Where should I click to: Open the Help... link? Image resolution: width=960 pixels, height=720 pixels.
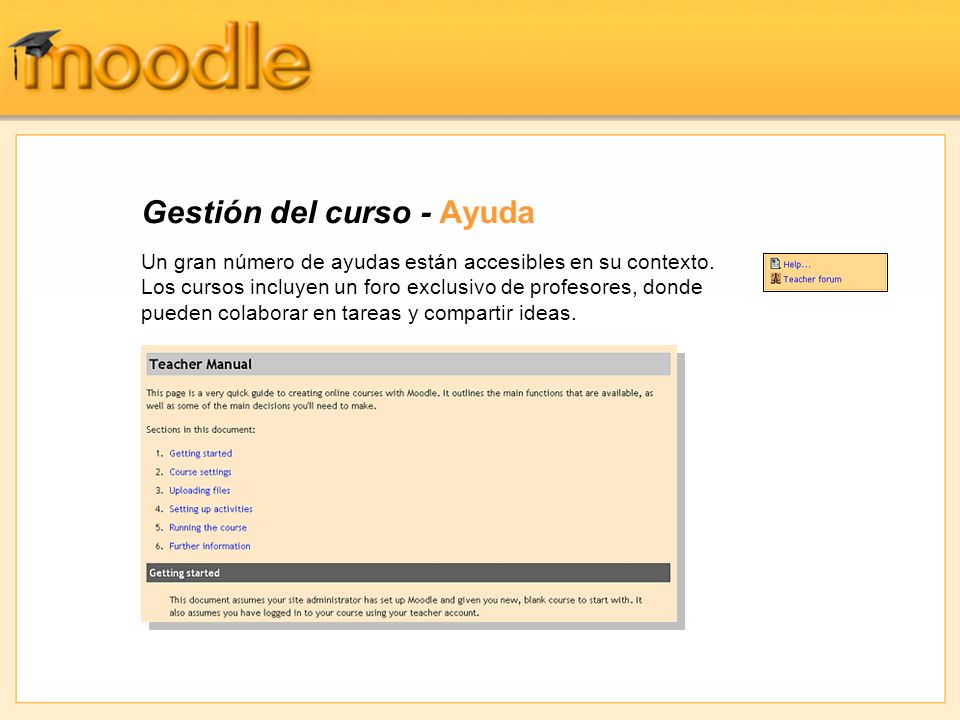click(x=797, y=264)
